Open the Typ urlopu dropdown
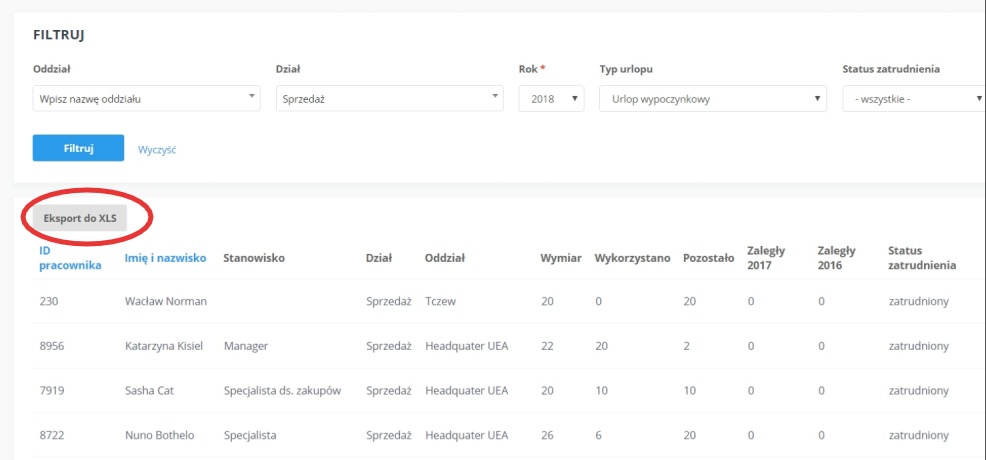 click(x=713, y=99)
